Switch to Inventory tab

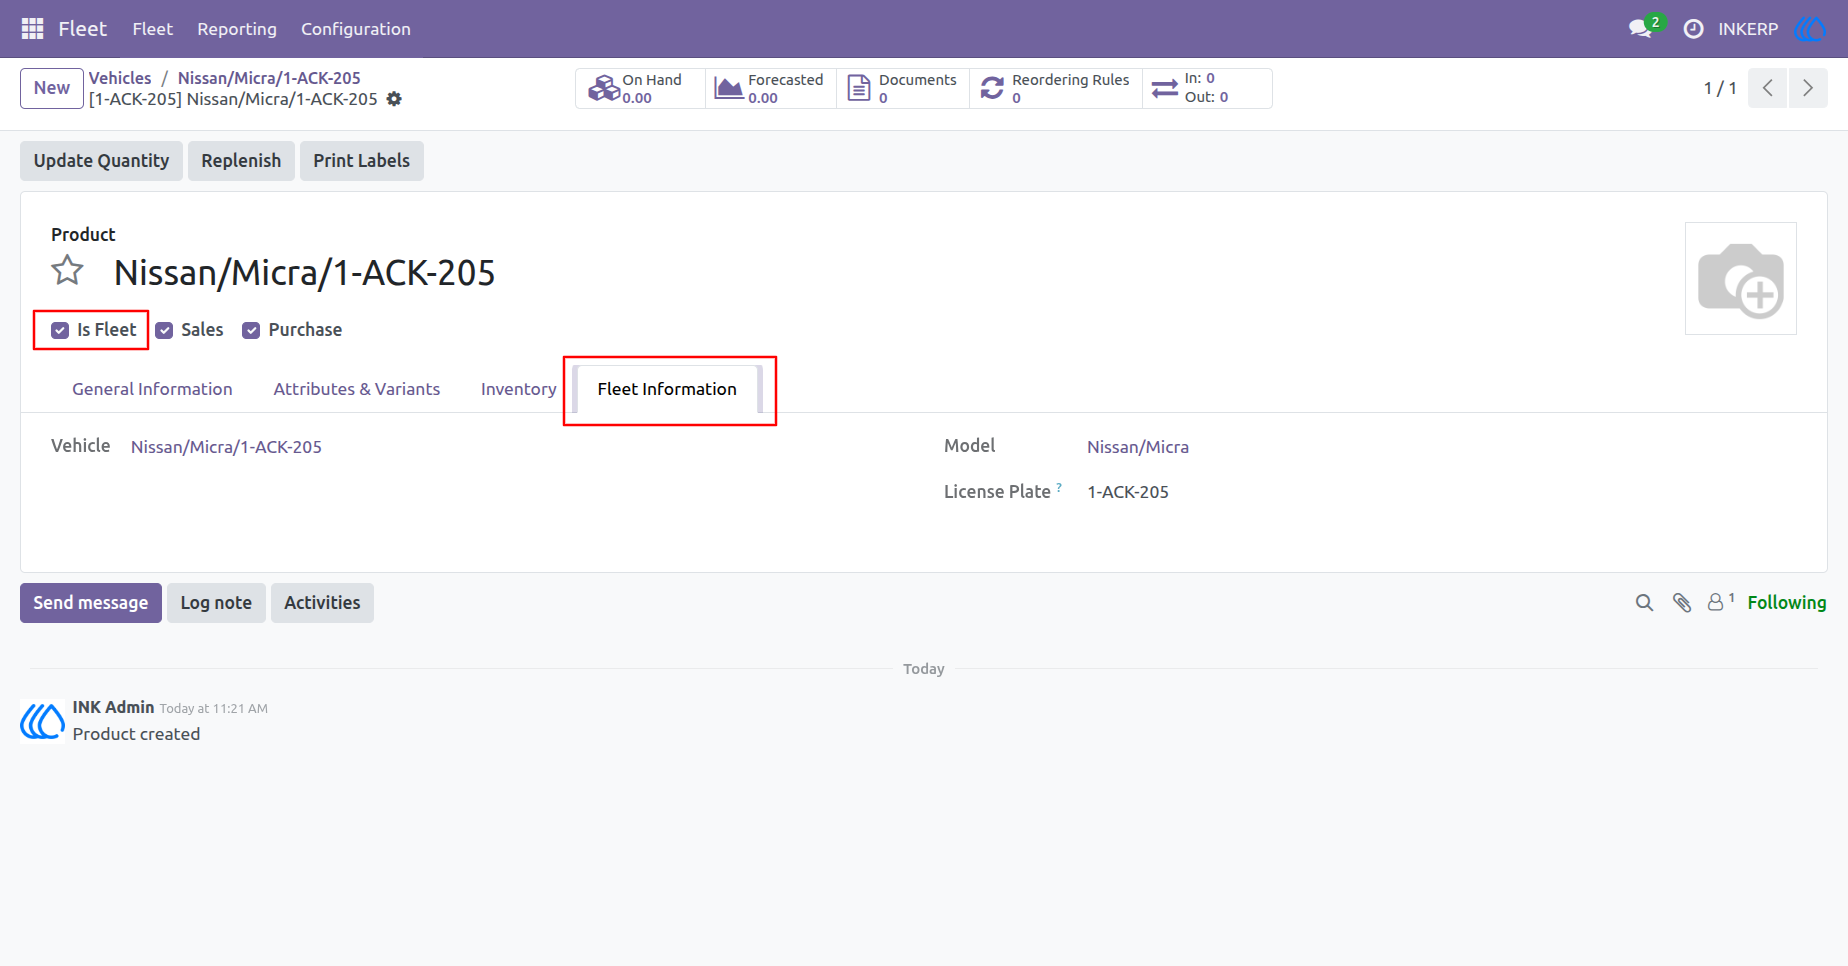pyautogui.click(x=518, y=389)
